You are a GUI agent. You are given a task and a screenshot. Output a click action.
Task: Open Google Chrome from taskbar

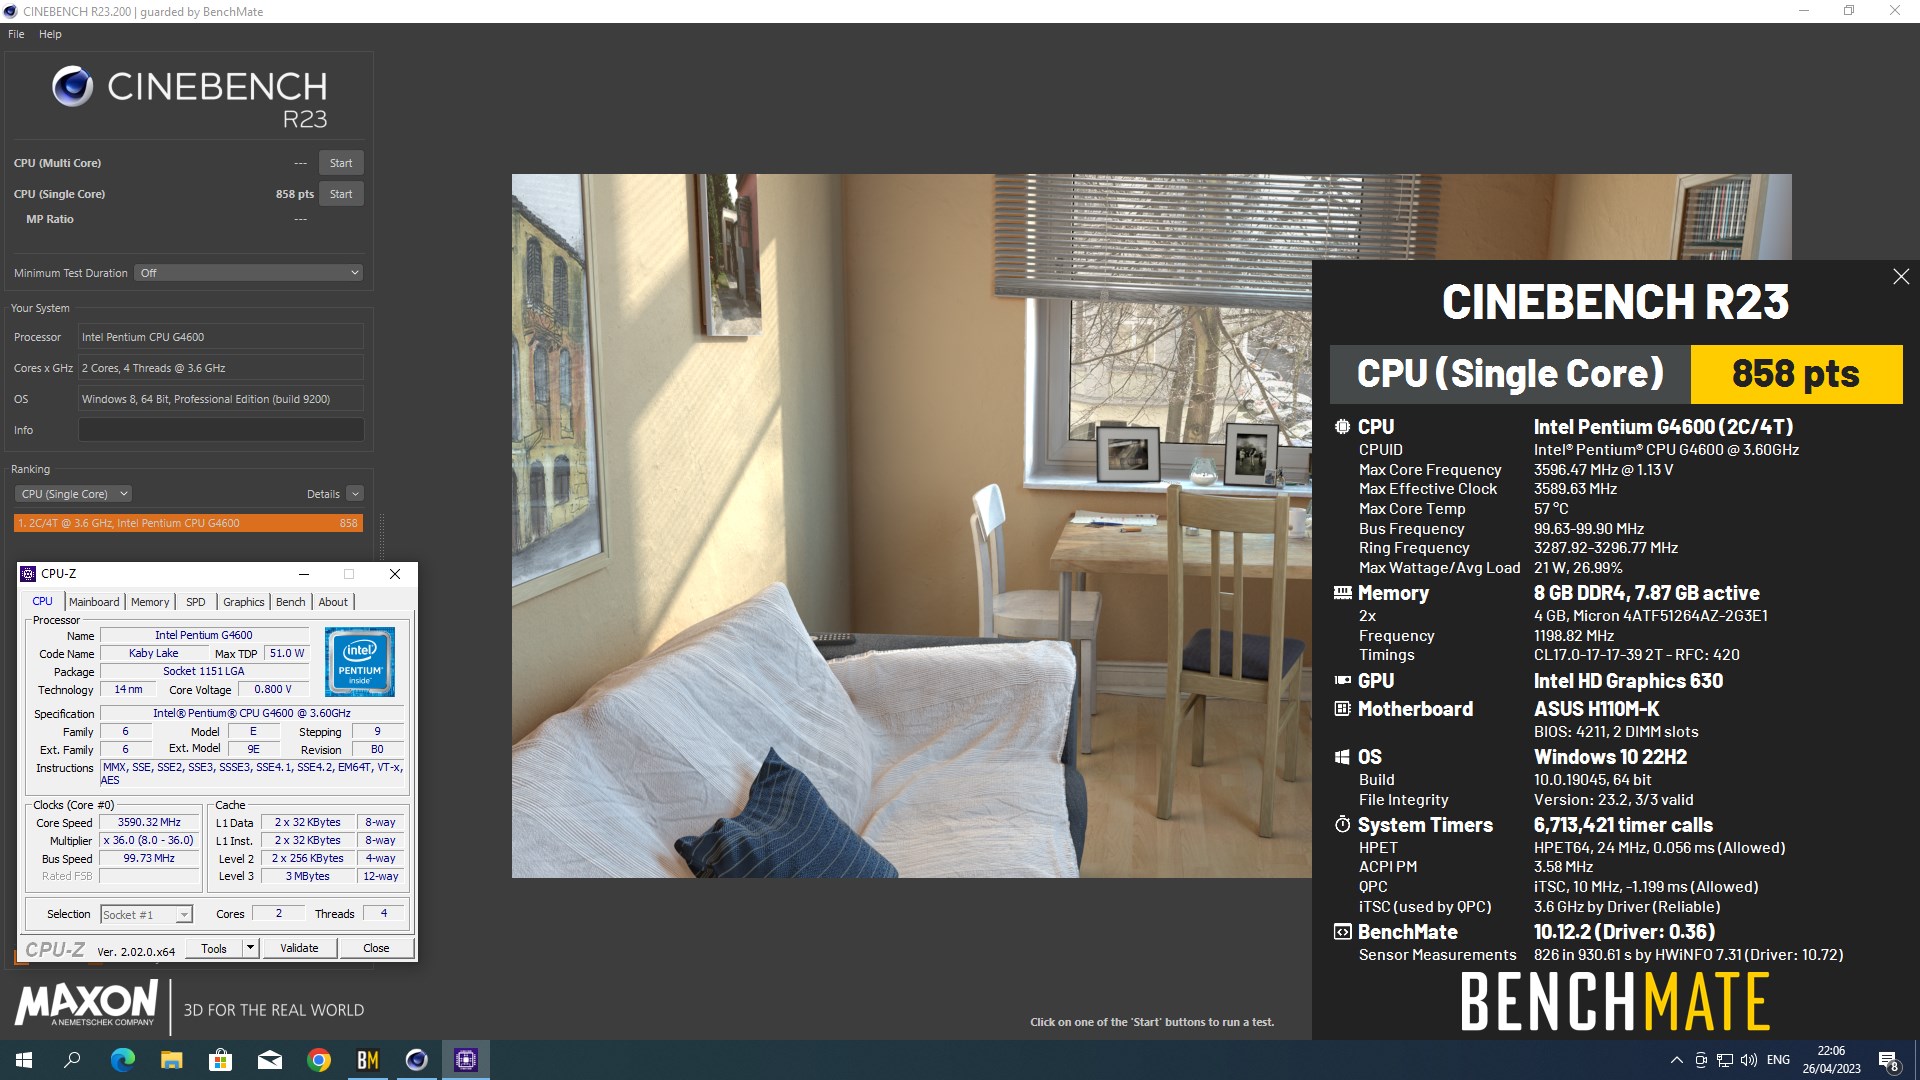pos(319,1060)
